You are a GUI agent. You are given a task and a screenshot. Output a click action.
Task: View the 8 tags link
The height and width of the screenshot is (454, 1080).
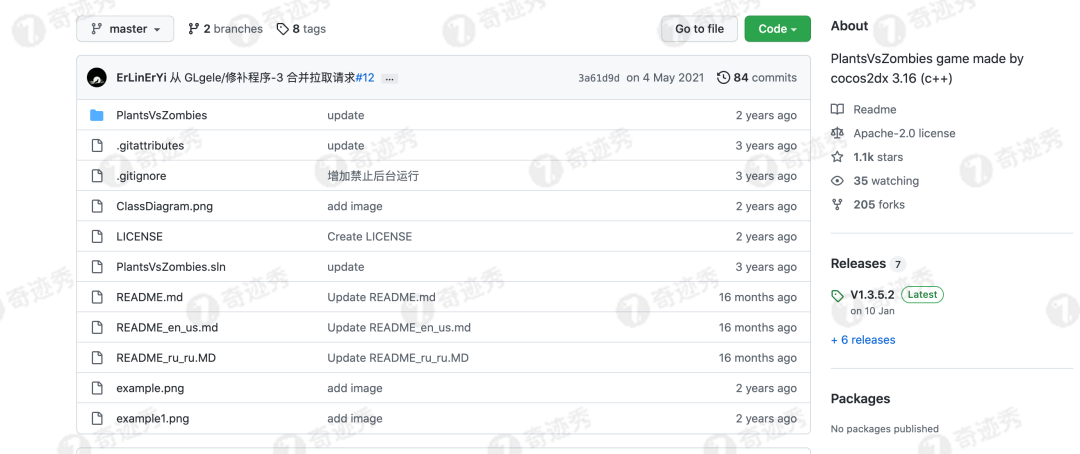click(301, 29)
